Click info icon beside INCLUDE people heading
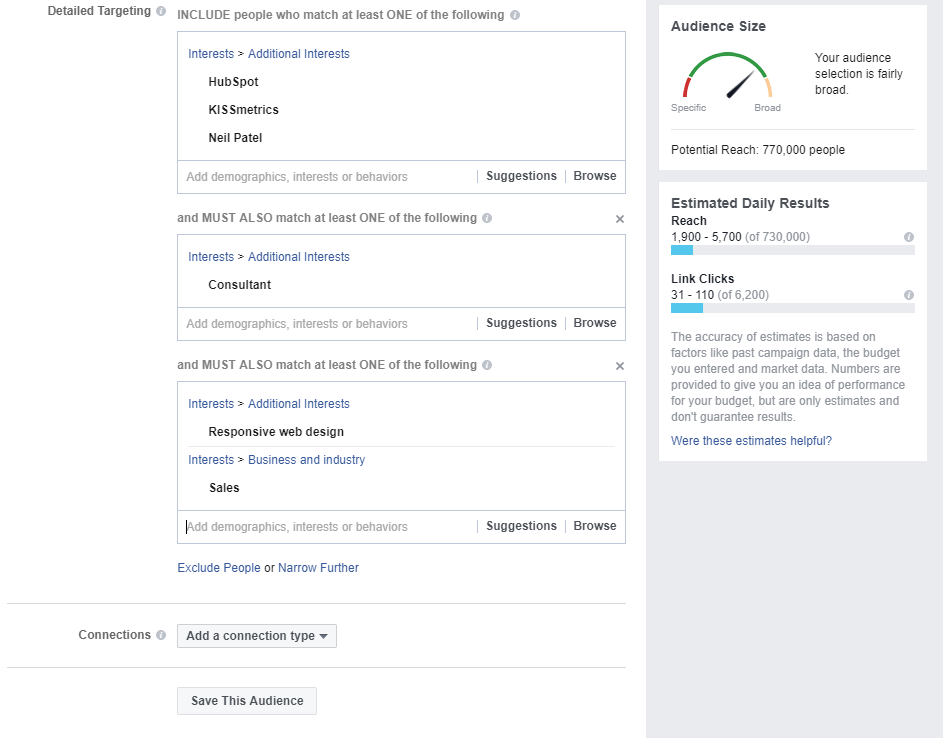The image size is (943, 738). 515,15
